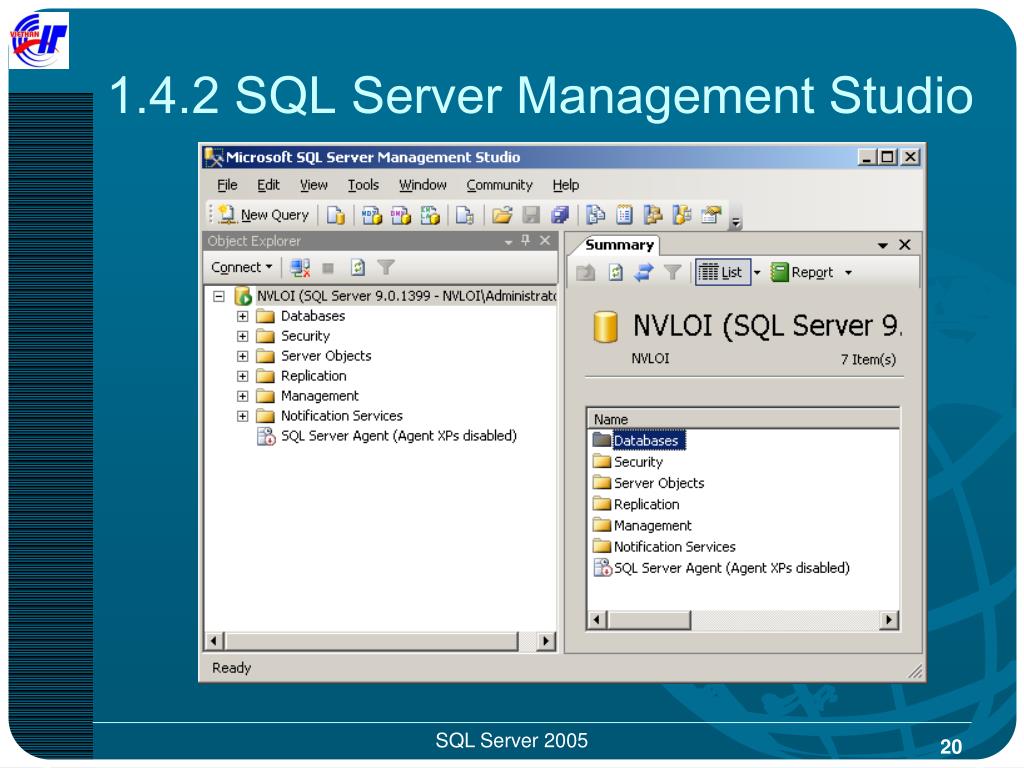Open the File menu

click(x=227, y=185)
